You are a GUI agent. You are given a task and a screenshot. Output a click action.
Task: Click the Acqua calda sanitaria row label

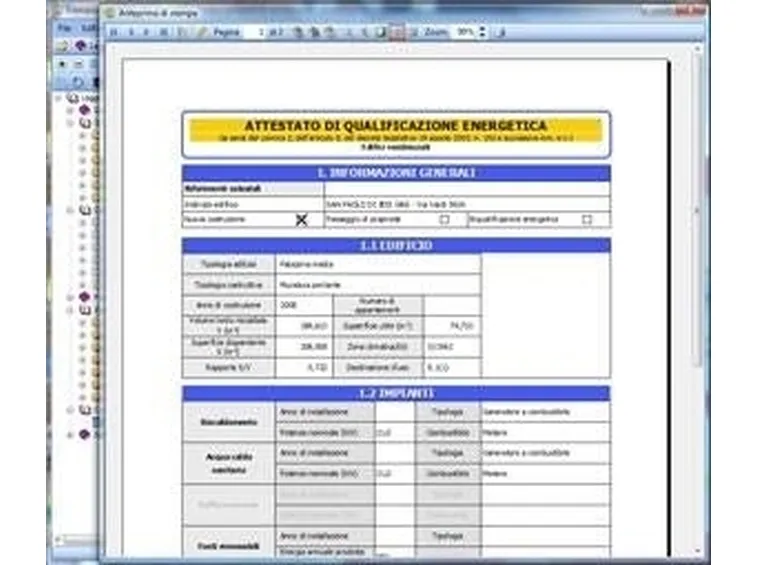229,463
